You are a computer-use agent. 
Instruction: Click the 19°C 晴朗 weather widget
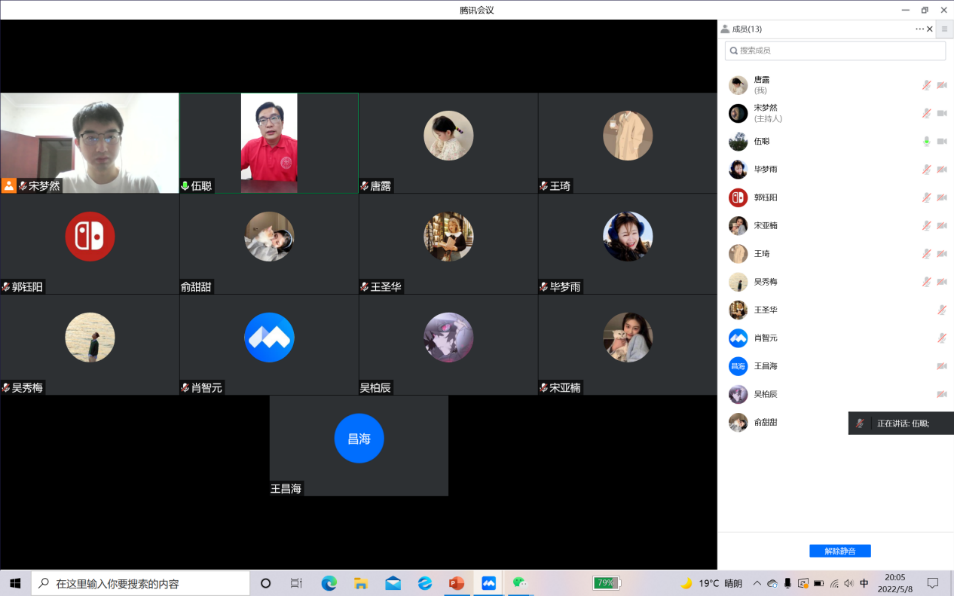[712, 583]
